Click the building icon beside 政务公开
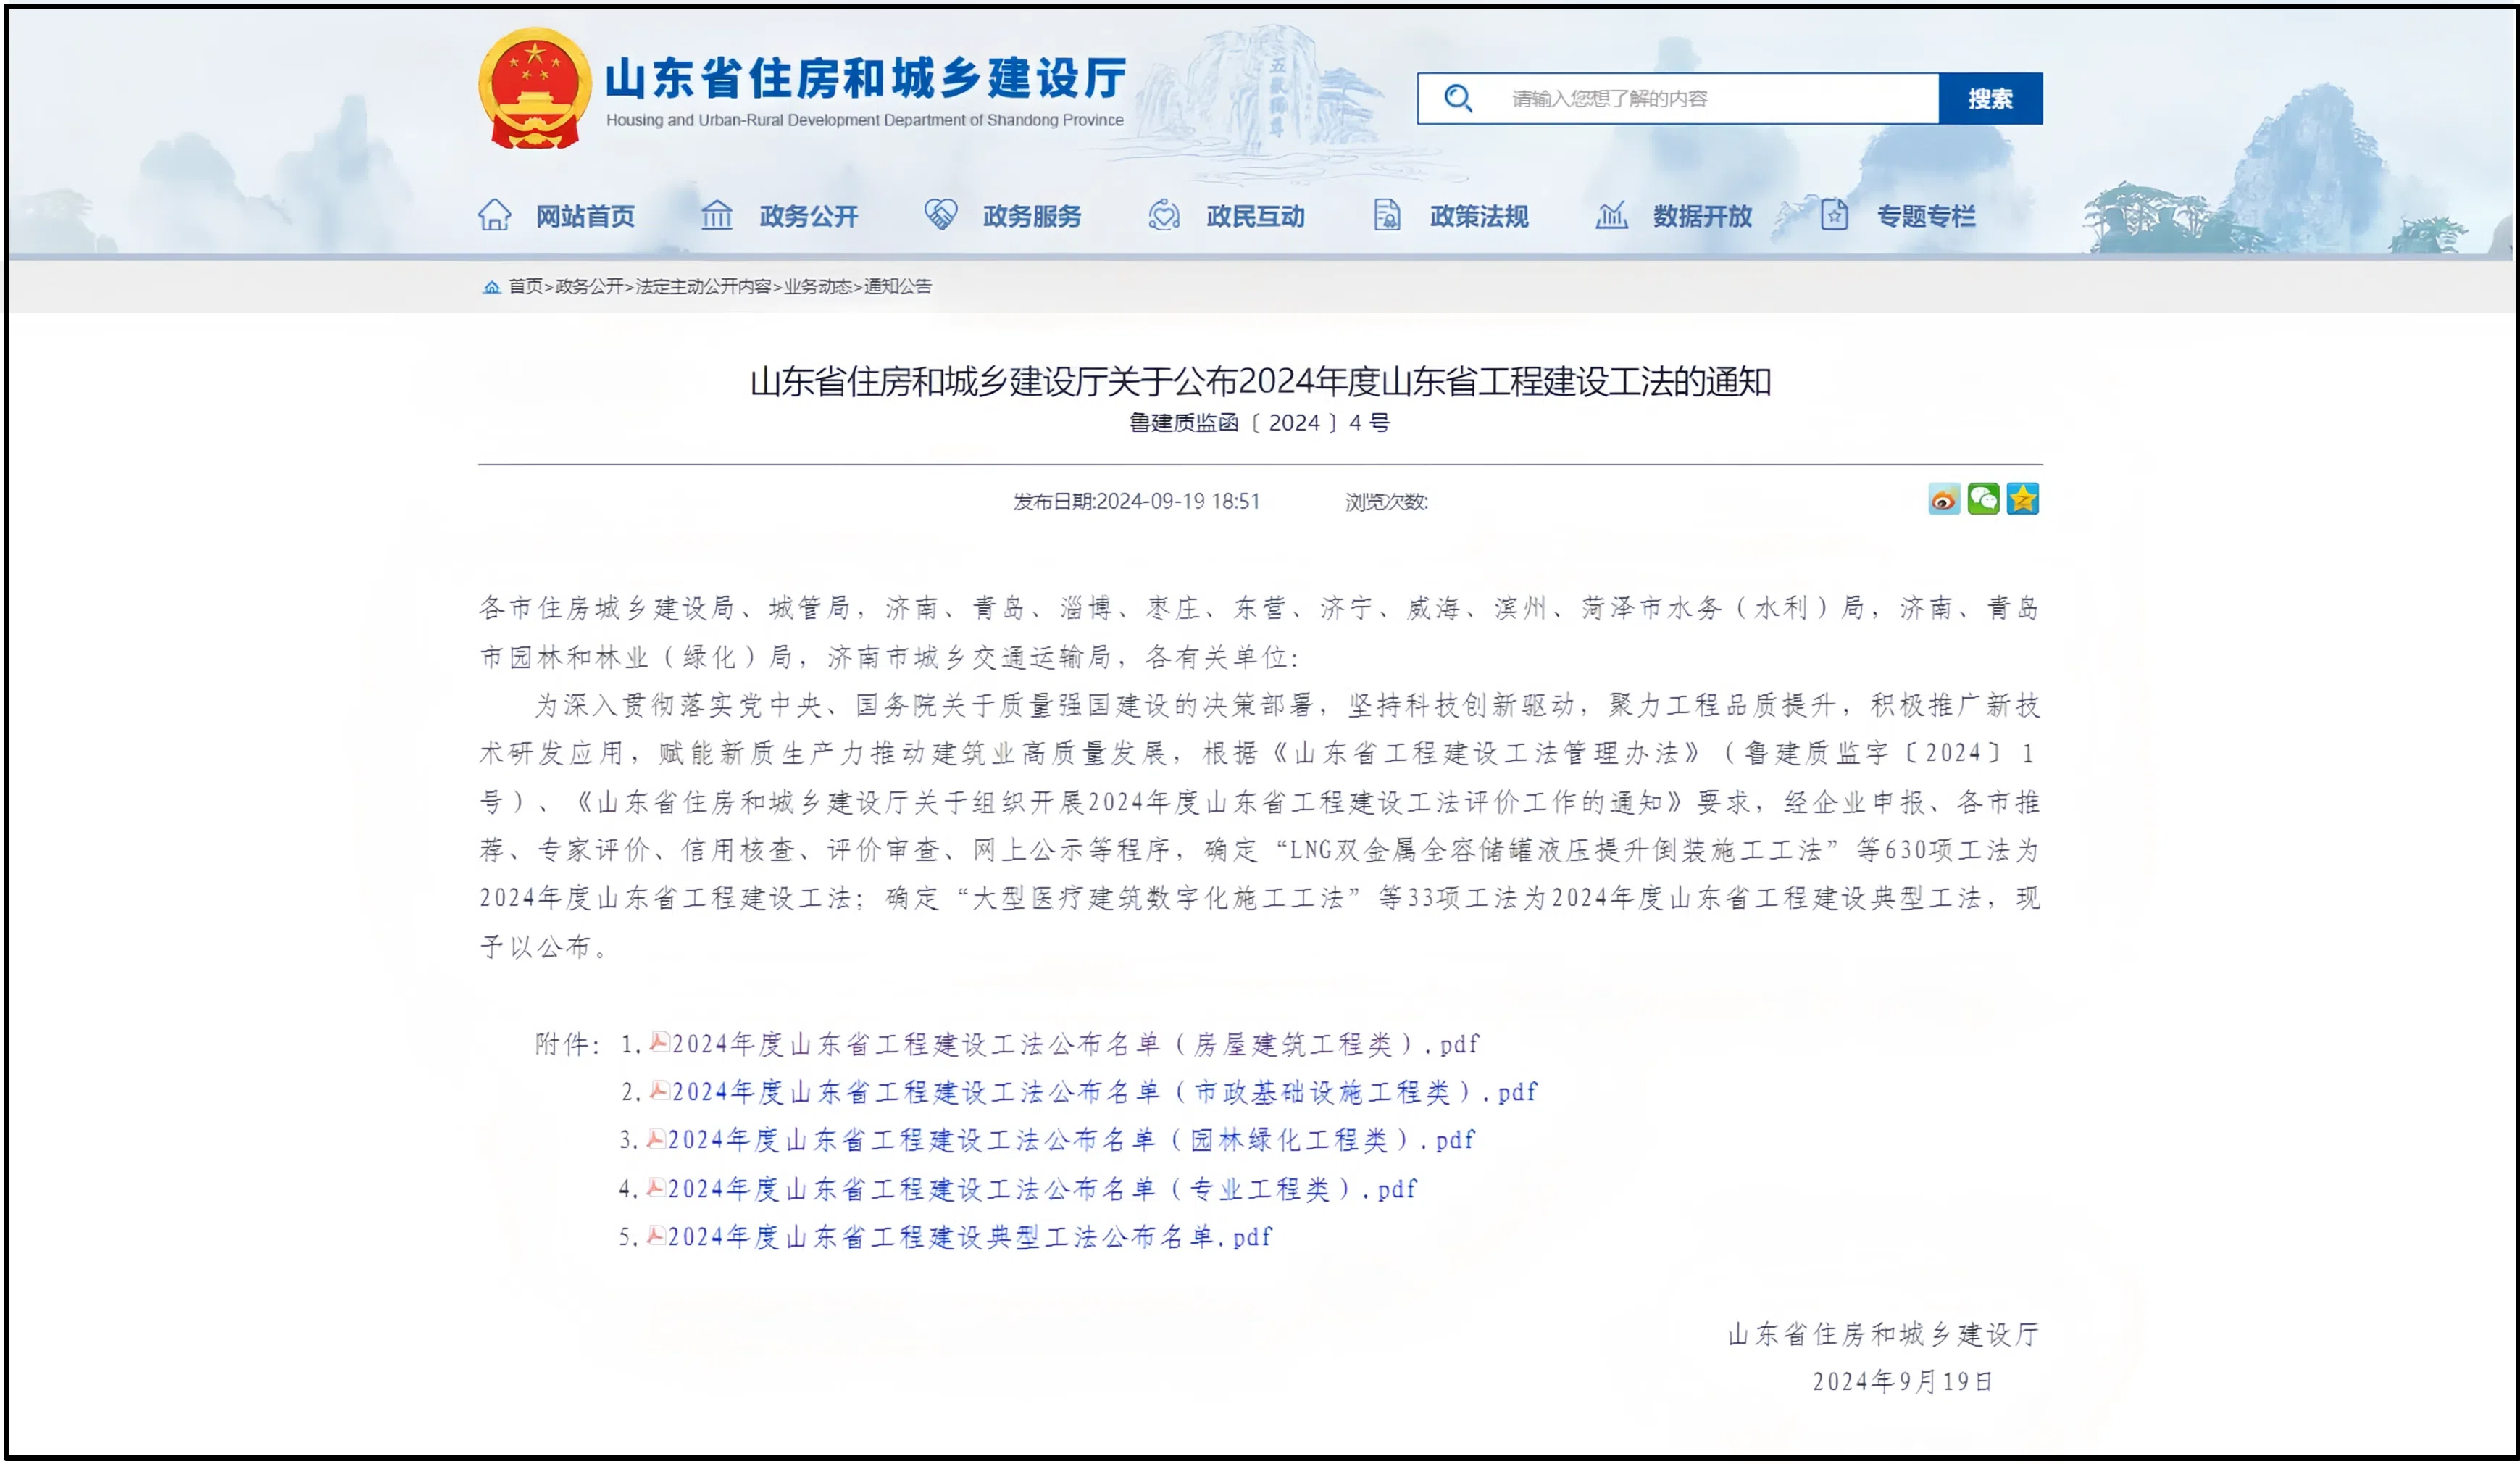Screen dimensions: 2520x1464 (x=717, y=215)
